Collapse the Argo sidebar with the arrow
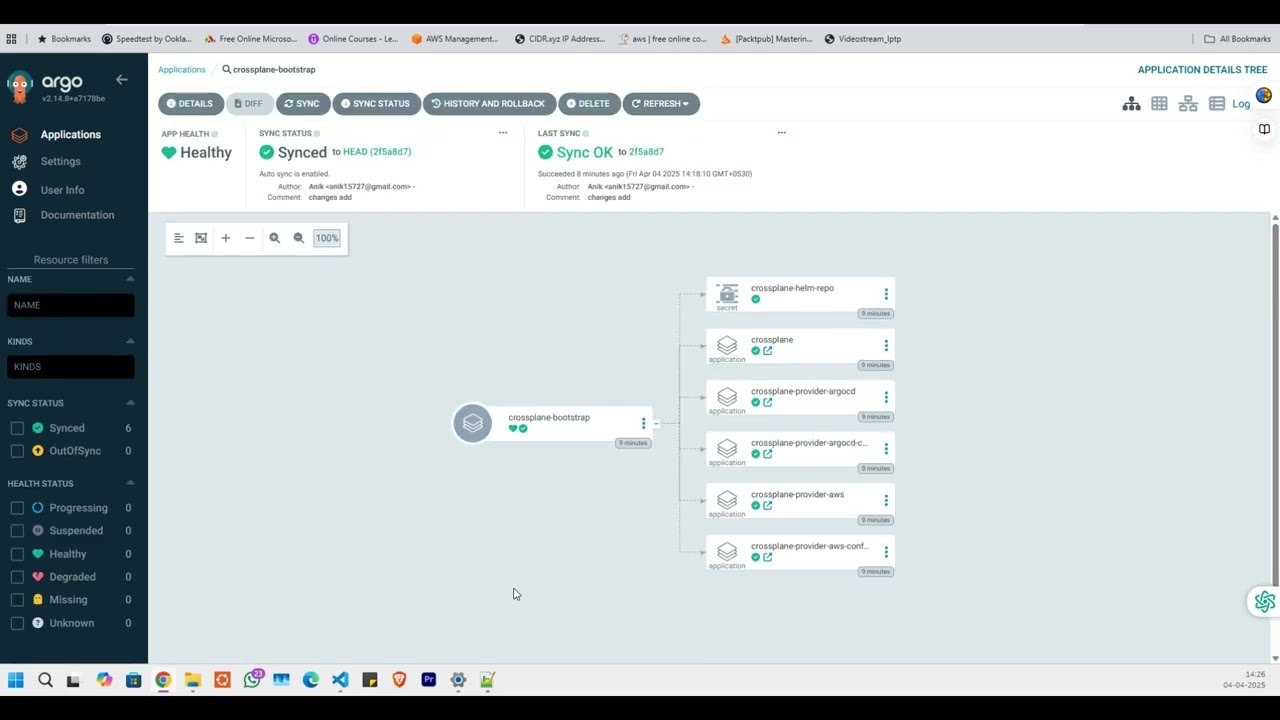Viewport: 1280px width, 720px height. [121, 80]
